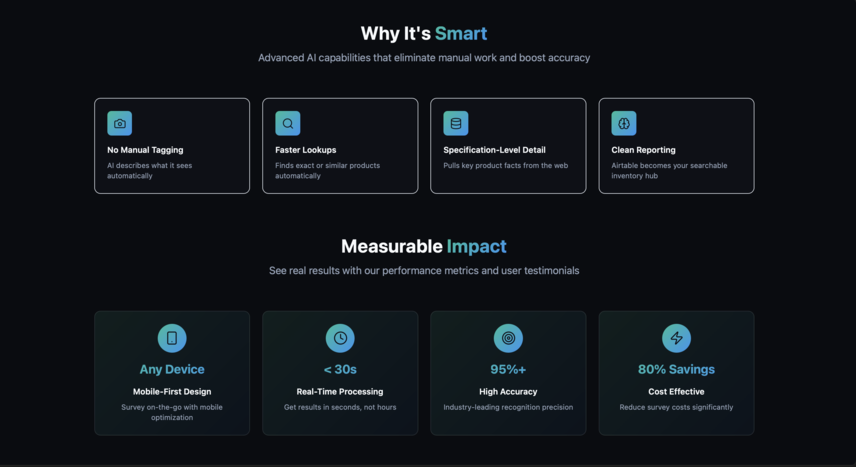Click the Measurable Impact heading

[424, 246]
